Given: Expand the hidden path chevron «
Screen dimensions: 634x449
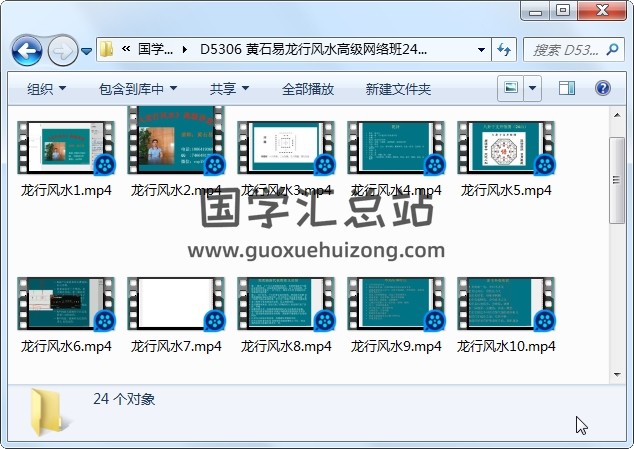Looking at the screenshot, I should pos(126,49).
